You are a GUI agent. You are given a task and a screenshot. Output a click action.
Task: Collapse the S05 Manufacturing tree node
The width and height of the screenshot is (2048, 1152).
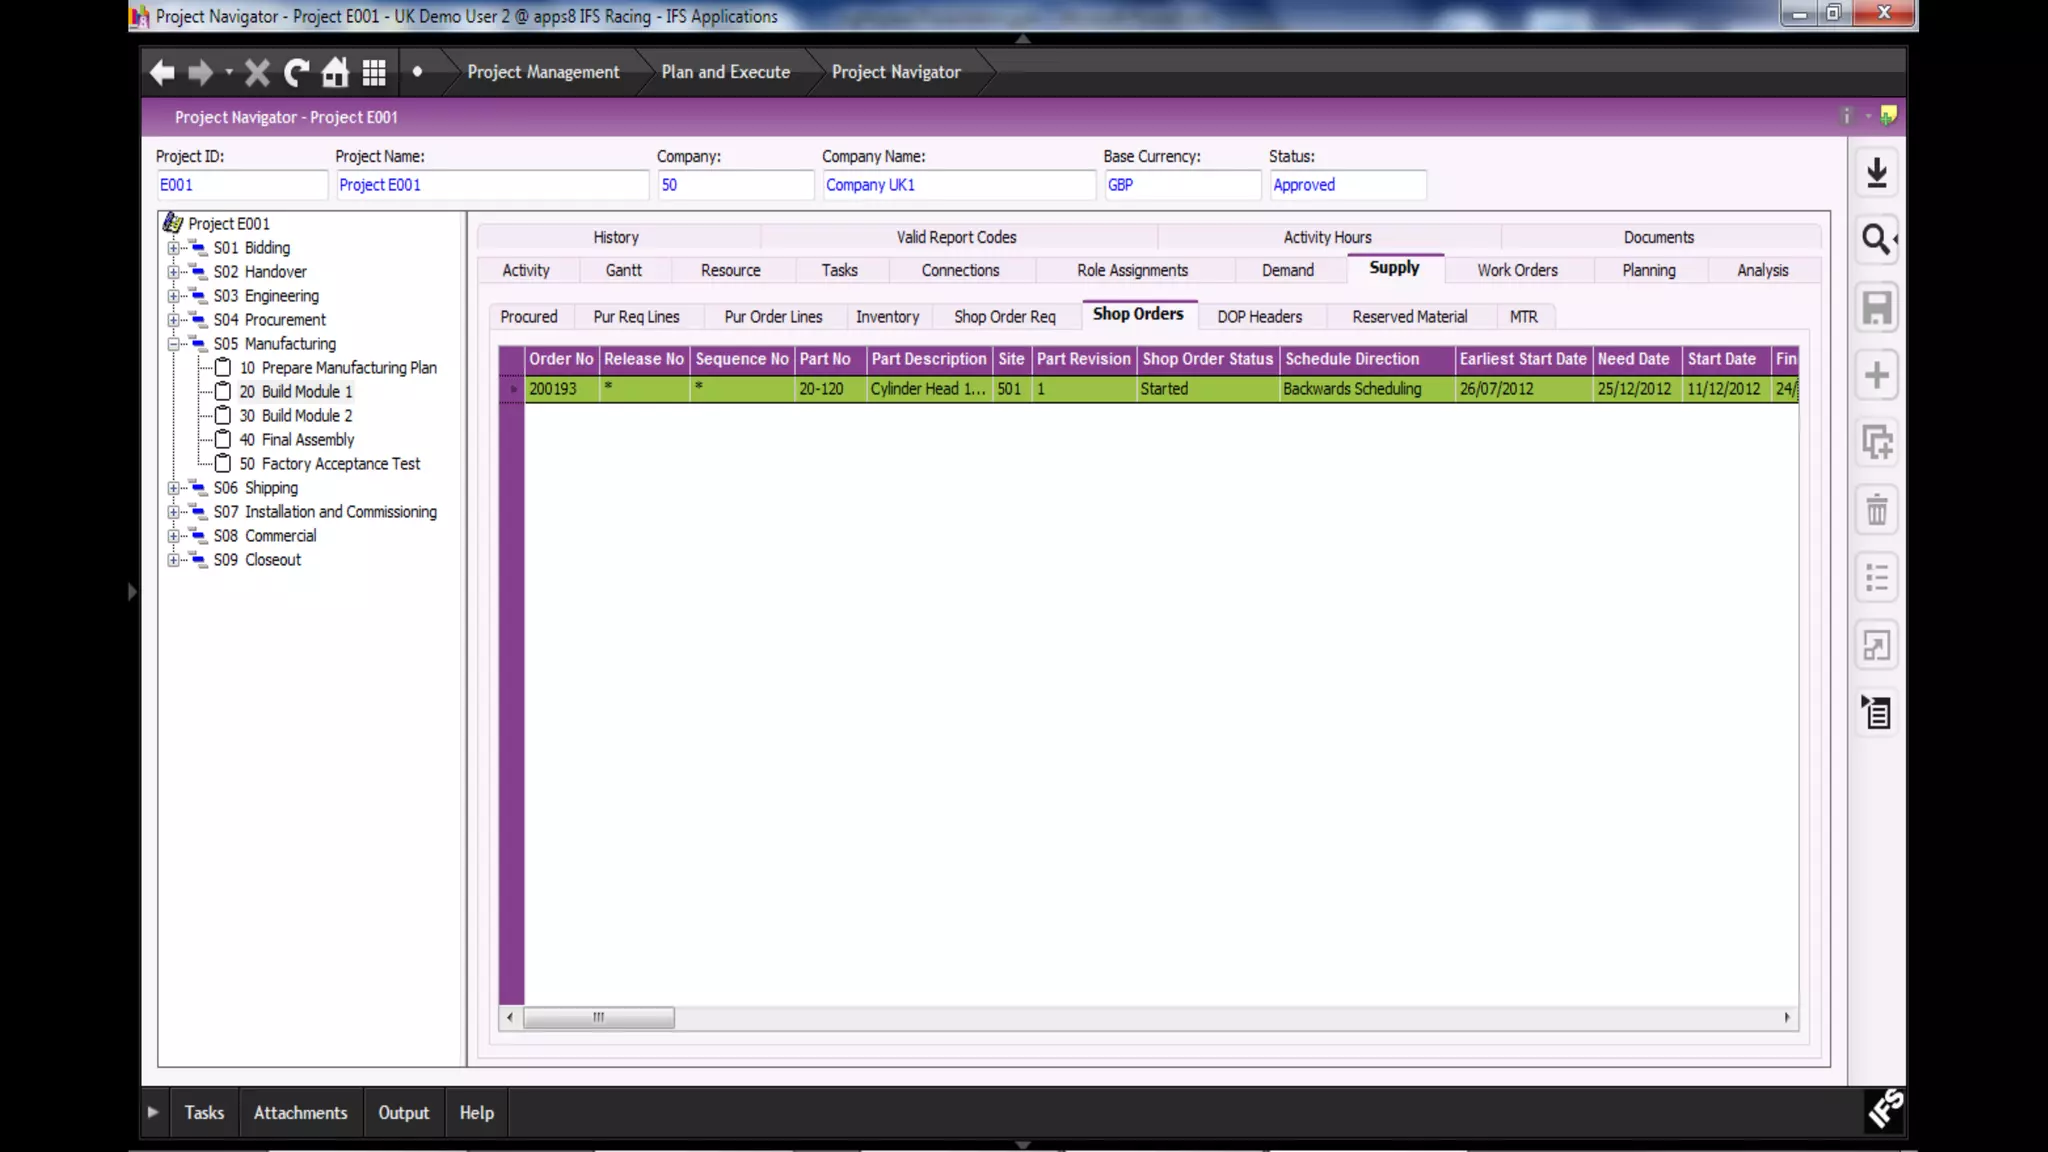pyautogui.click(x=173, y=344)
